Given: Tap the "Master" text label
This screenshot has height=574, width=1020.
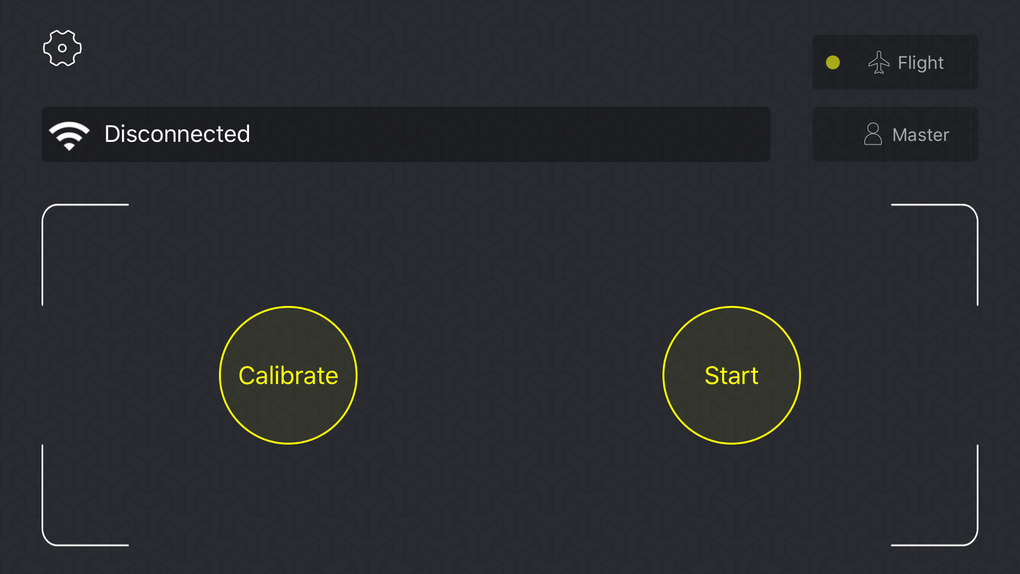Looking at the screenshot, I should (x=920, y=135).
